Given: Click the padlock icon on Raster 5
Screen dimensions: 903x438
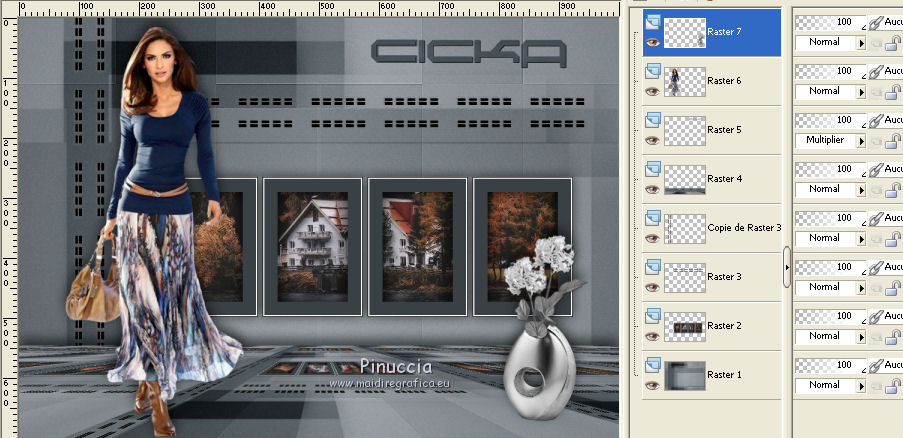Looking at the screenshot, I should [893, 140].
